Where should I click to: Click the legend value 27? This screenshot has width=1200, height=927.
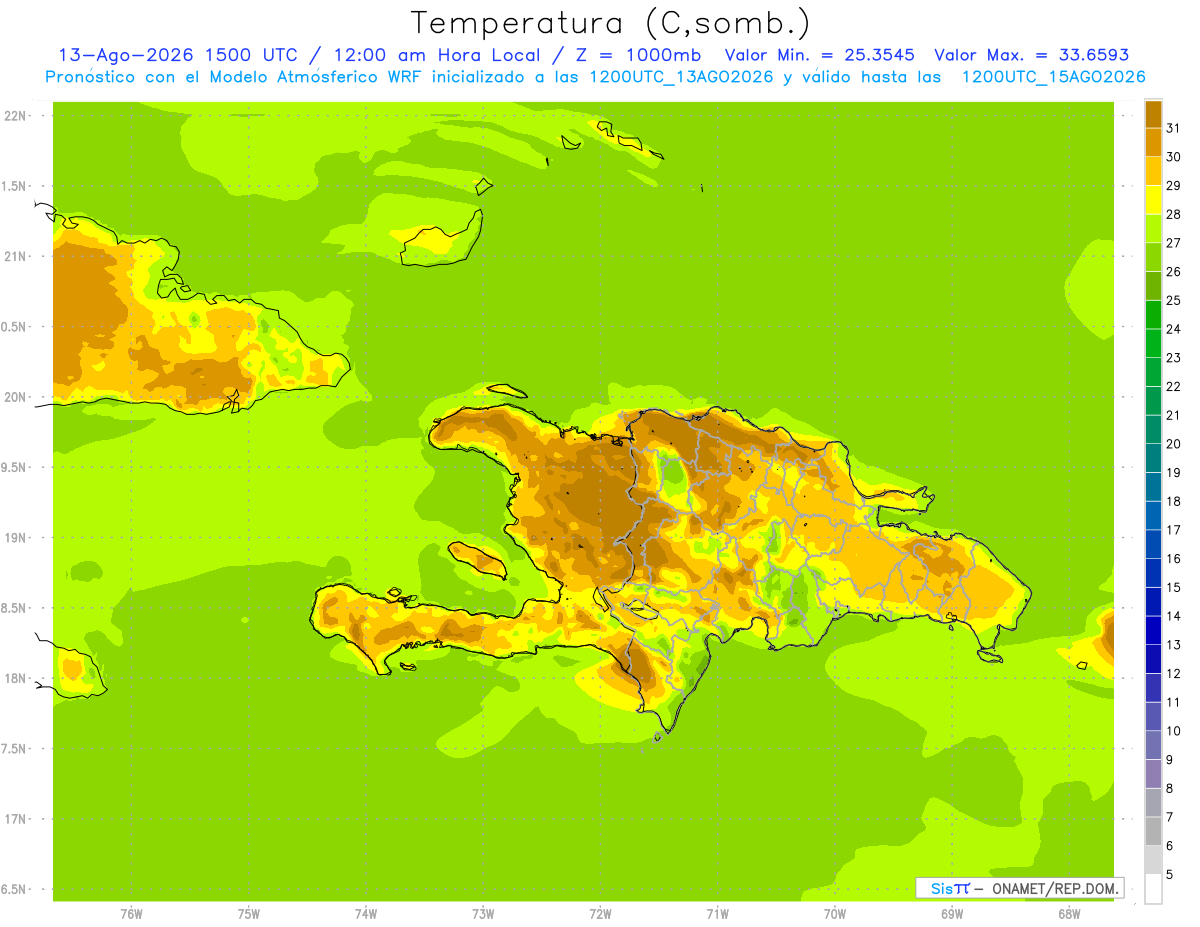click(x=1173, y=243)
